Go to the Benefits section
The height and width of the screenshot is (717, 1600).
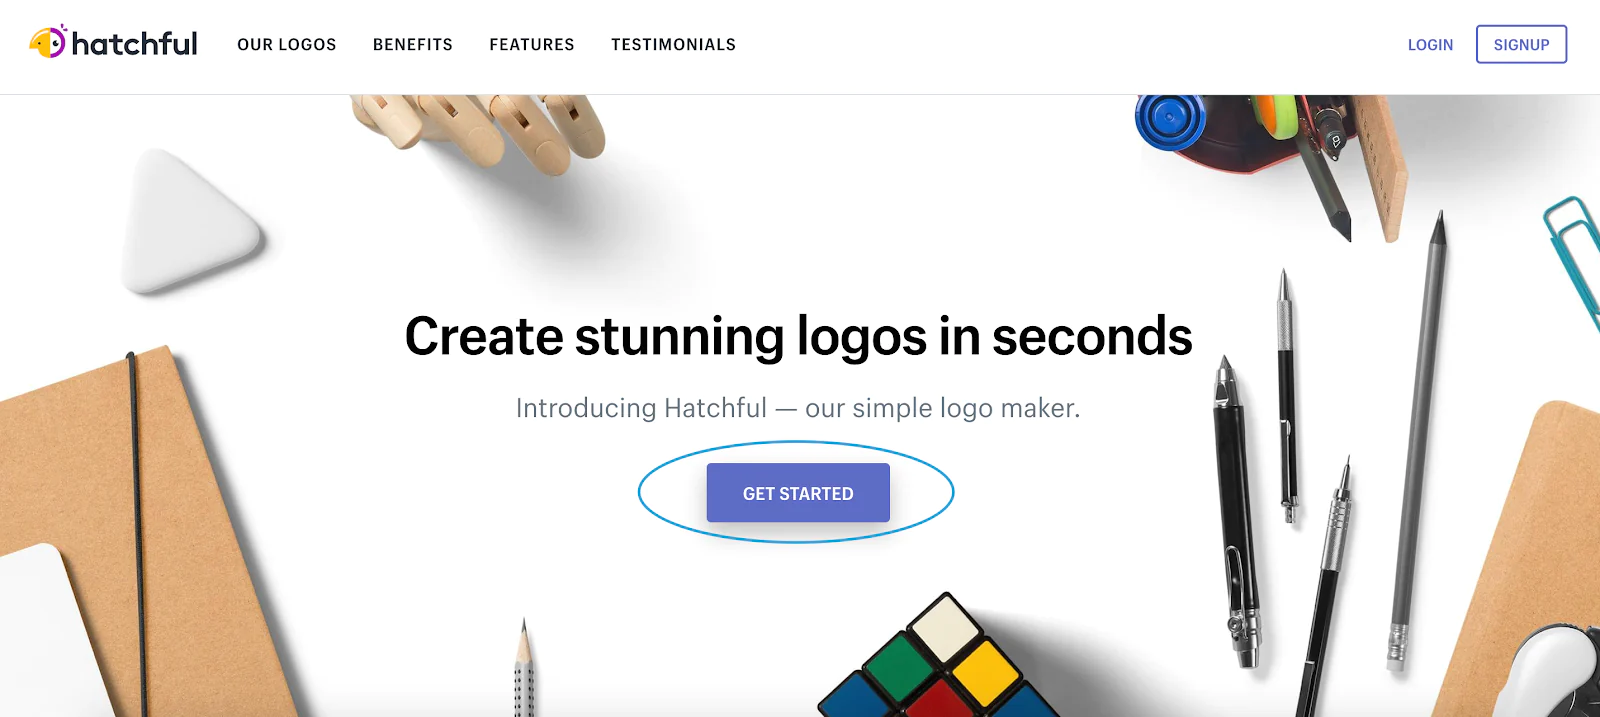click(413, 45)
